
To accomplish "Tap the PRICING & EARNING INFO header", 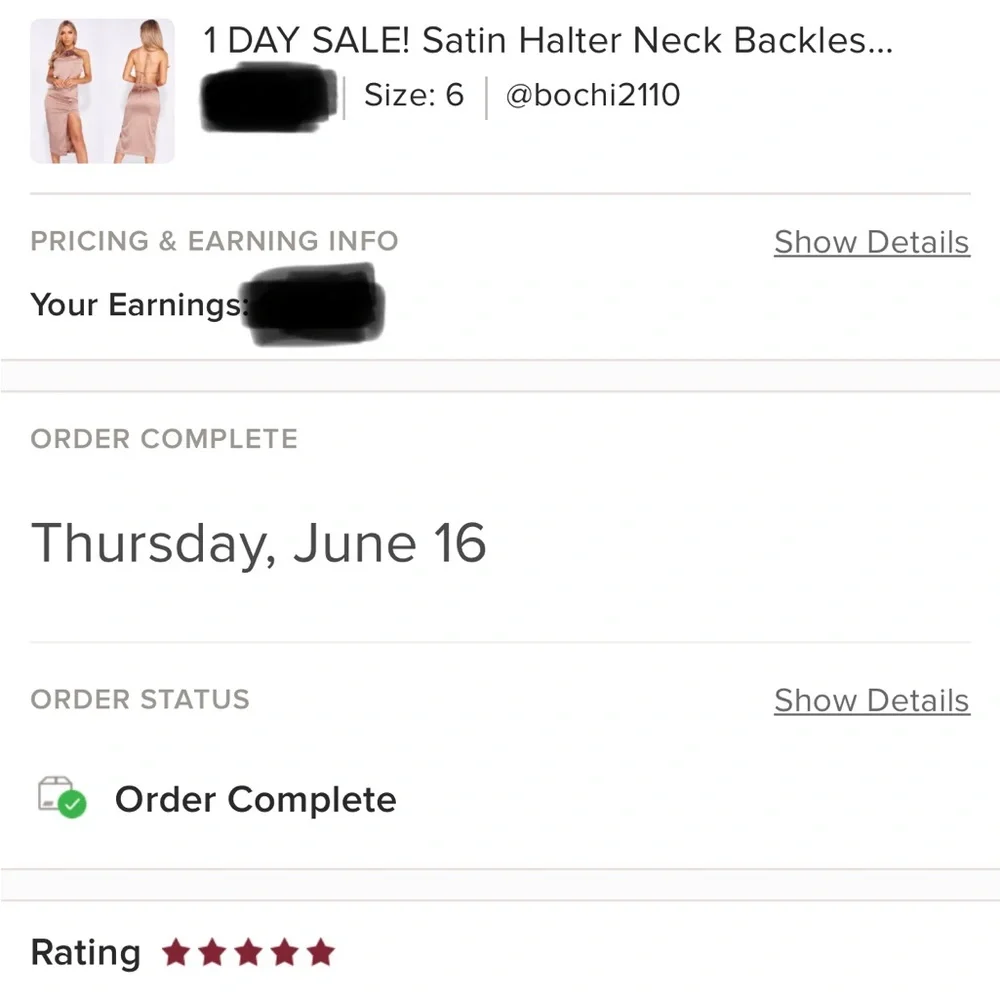I will (214, 241).
